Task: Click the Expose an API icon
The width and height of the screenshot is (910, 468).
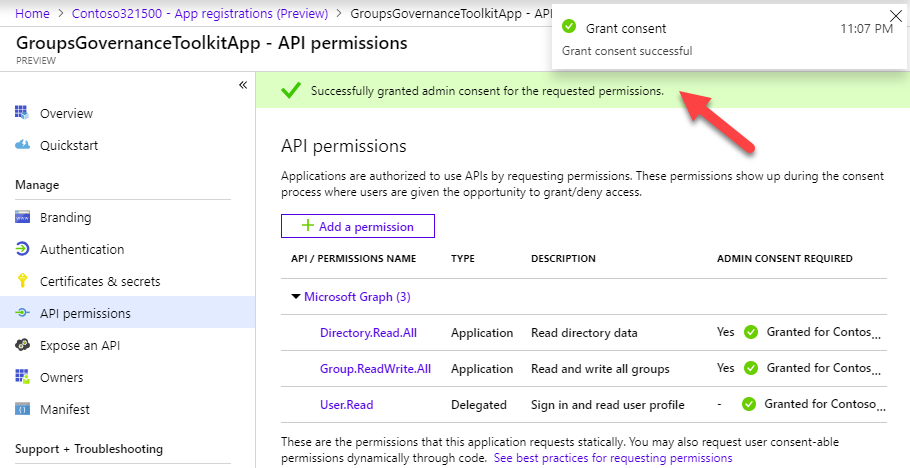Action: (x=22, y=345)
